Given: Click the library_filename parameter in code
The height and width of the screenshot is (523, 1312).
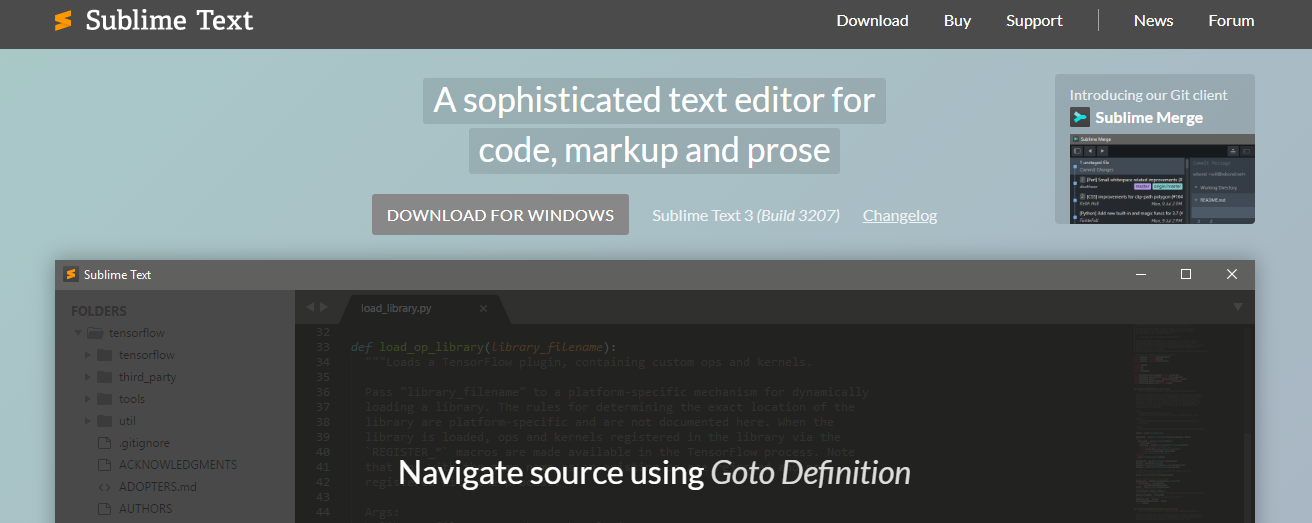Looking at the screenshot, I should [547, 347].
